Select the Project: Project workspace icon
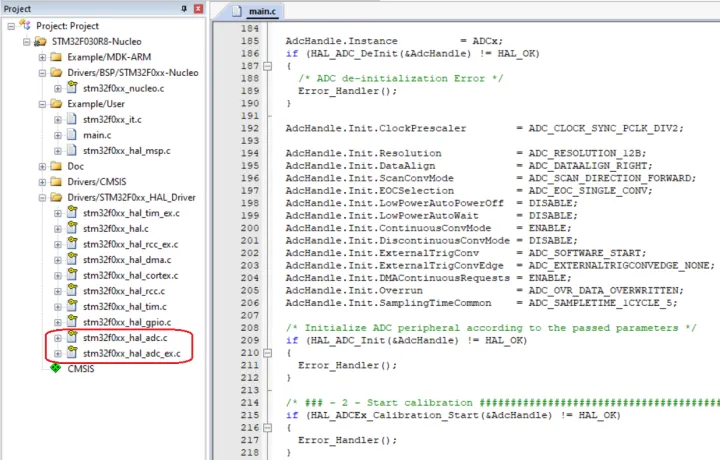 pyautogui.click(x=25, y=25)
